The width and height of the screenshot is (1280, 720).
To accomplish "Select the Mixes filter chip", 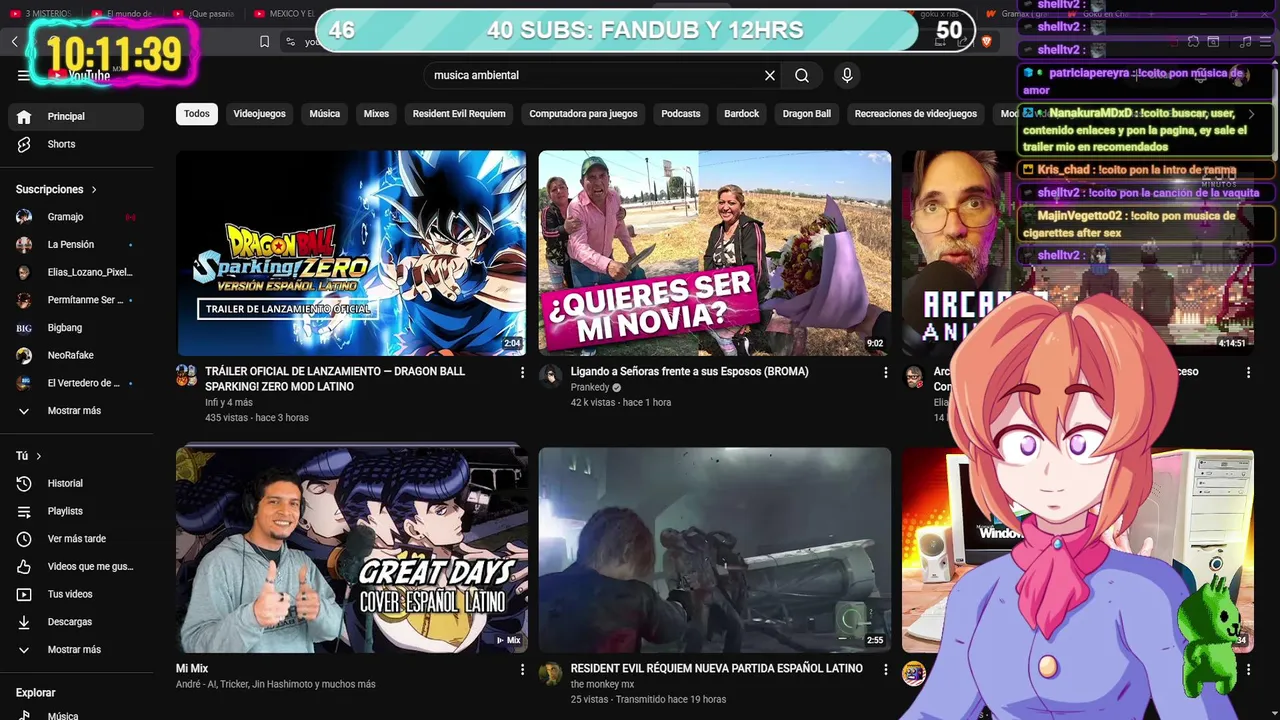I will point(376,114).
